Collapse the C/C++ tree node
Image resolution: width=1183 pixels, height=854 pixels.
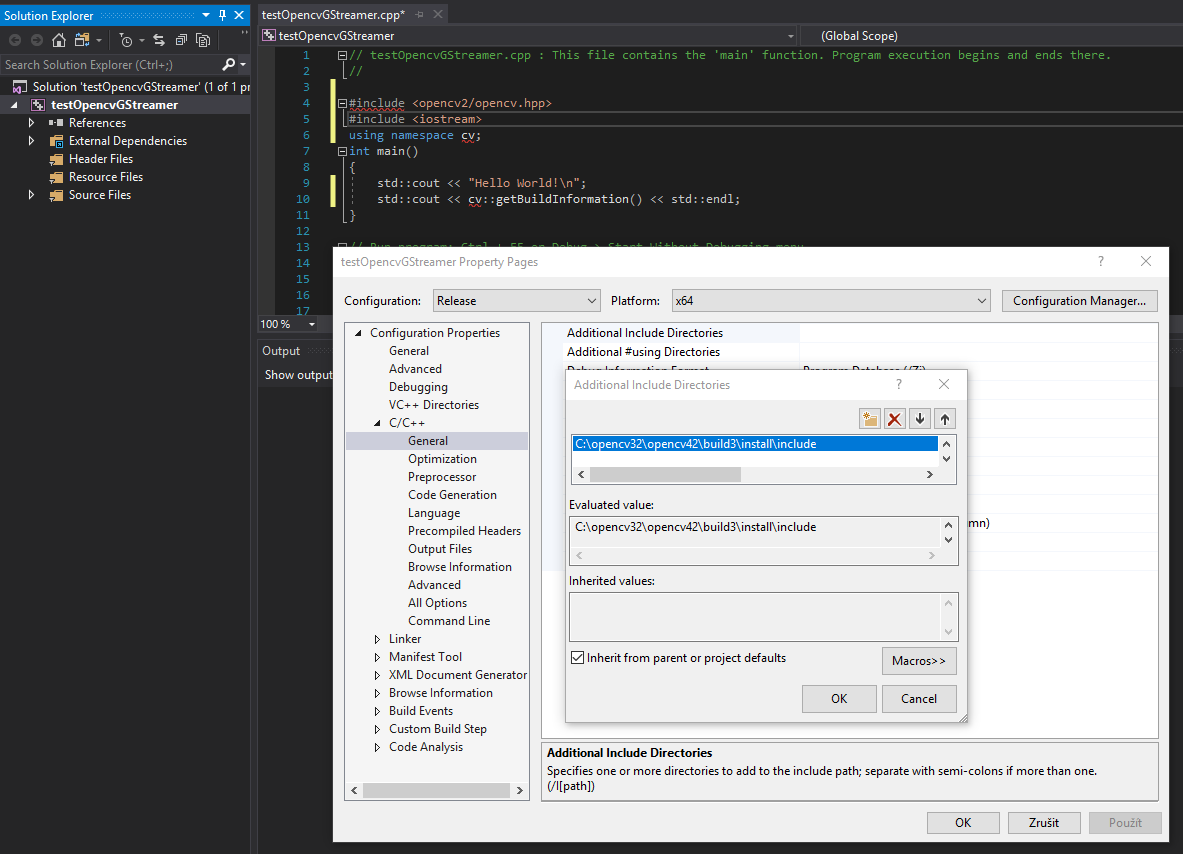pyautogui.click(x=377, y=423)
